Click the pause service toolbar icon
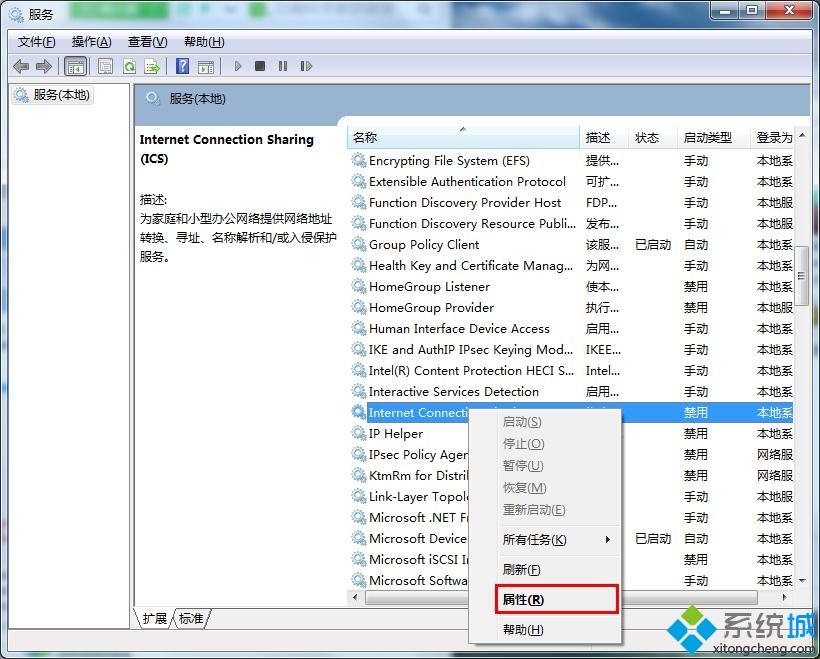Image resolution: width=820 pixels, height=659 pixels. pos(283,66)
